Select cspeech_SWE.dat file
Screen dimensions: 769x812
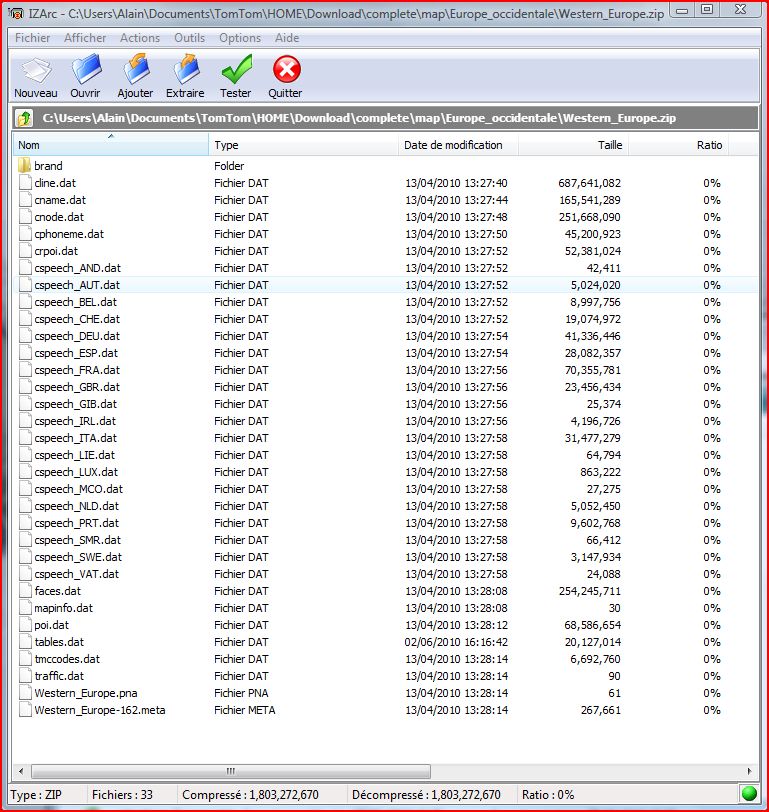tap(78, 557)
